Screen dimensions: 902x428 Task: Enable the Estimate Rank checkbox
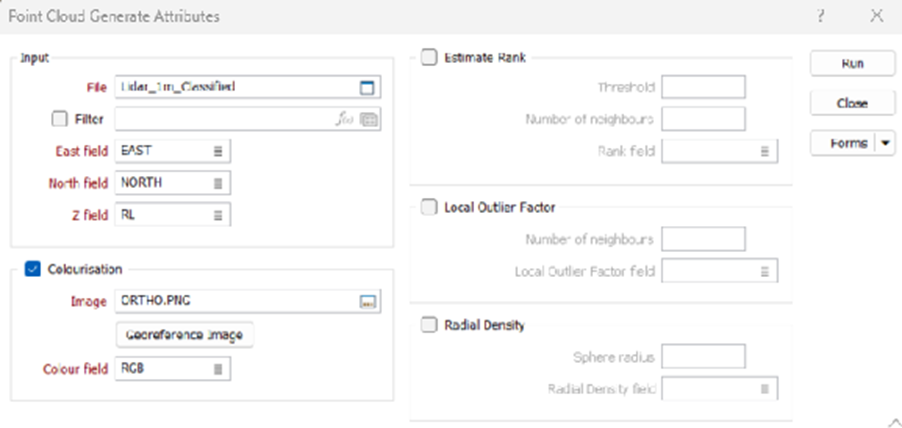tap(429, 57)
